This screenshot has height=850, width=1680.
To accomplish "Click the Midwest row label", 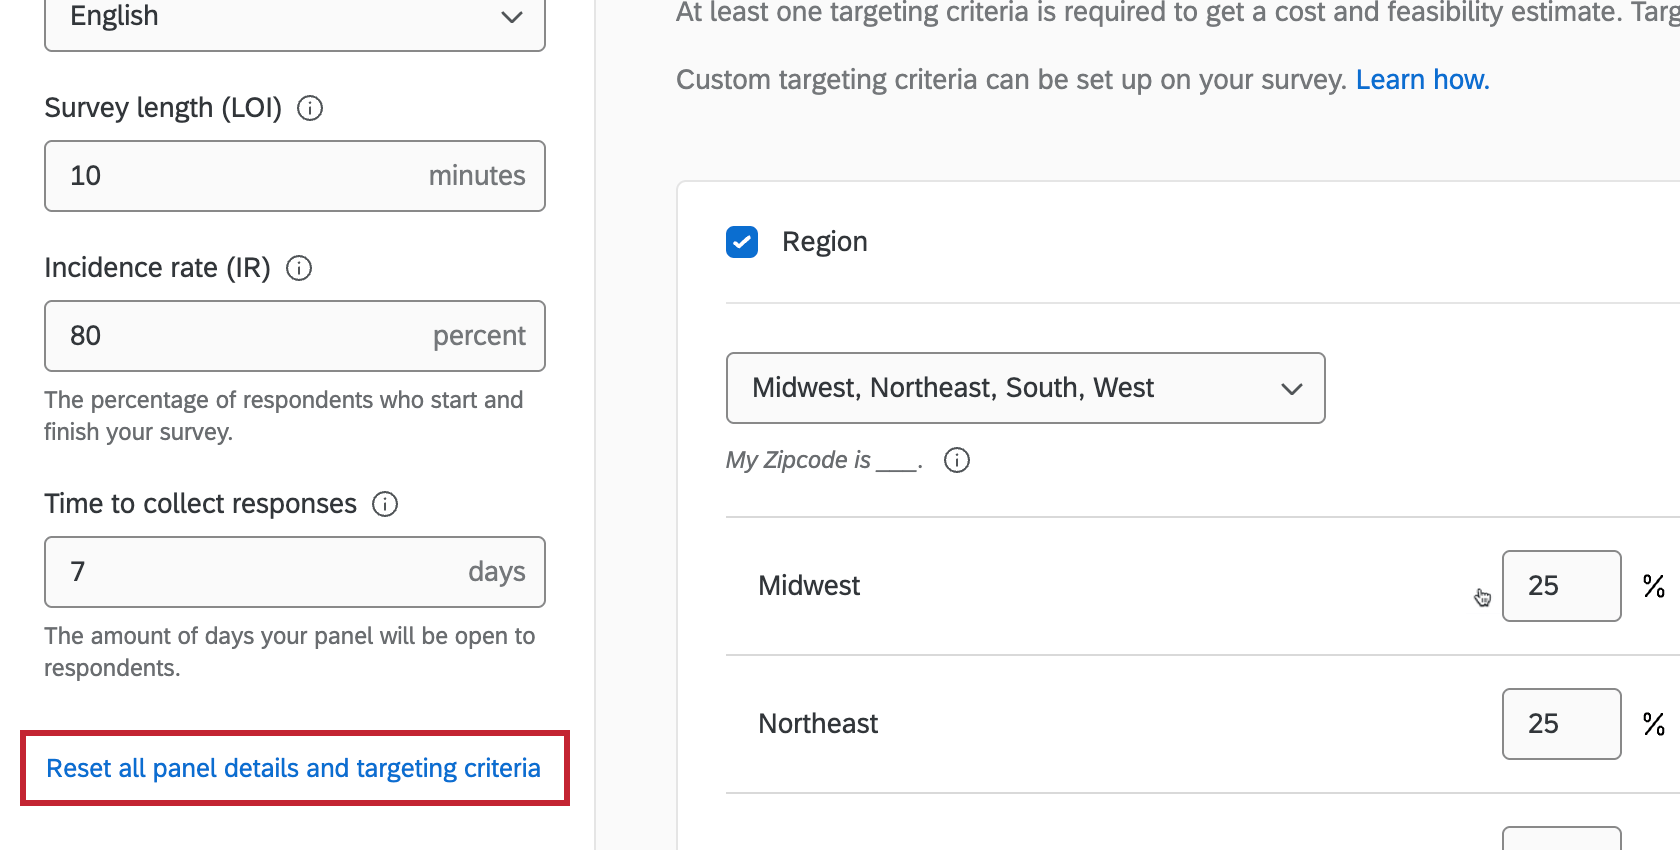I will [809, 586].
